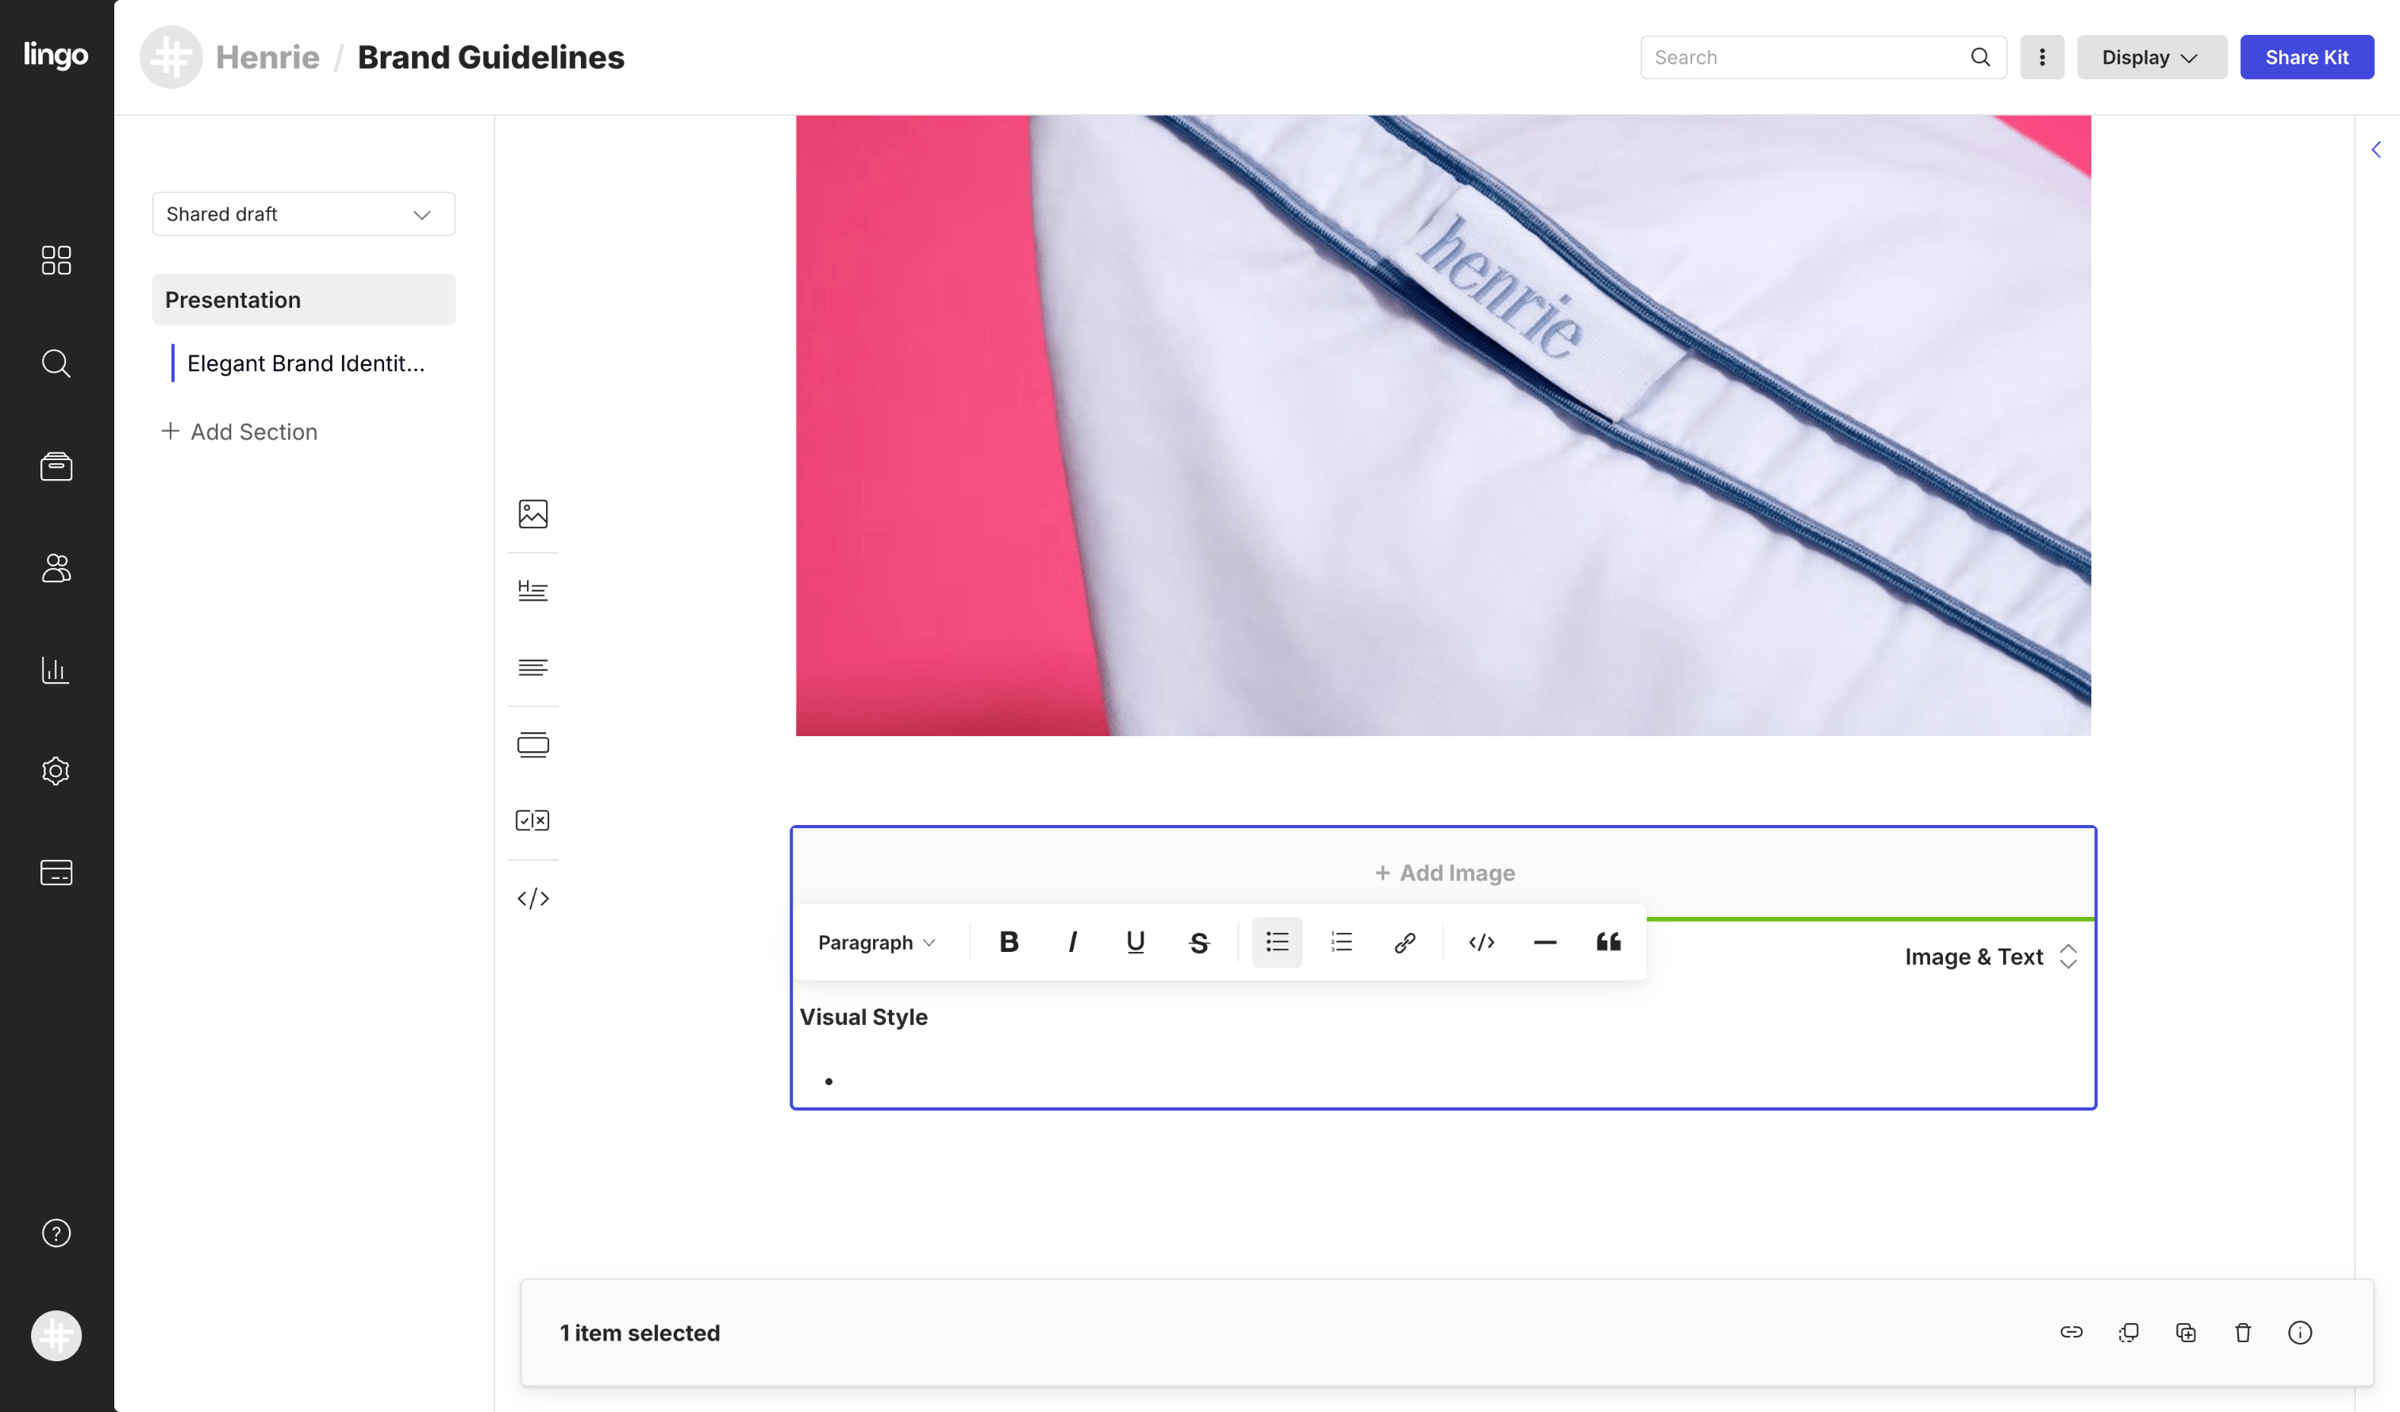Click the '1 item selected' label
The width and height of the screenshot is (2400, 1412).
coord(640,1333)
